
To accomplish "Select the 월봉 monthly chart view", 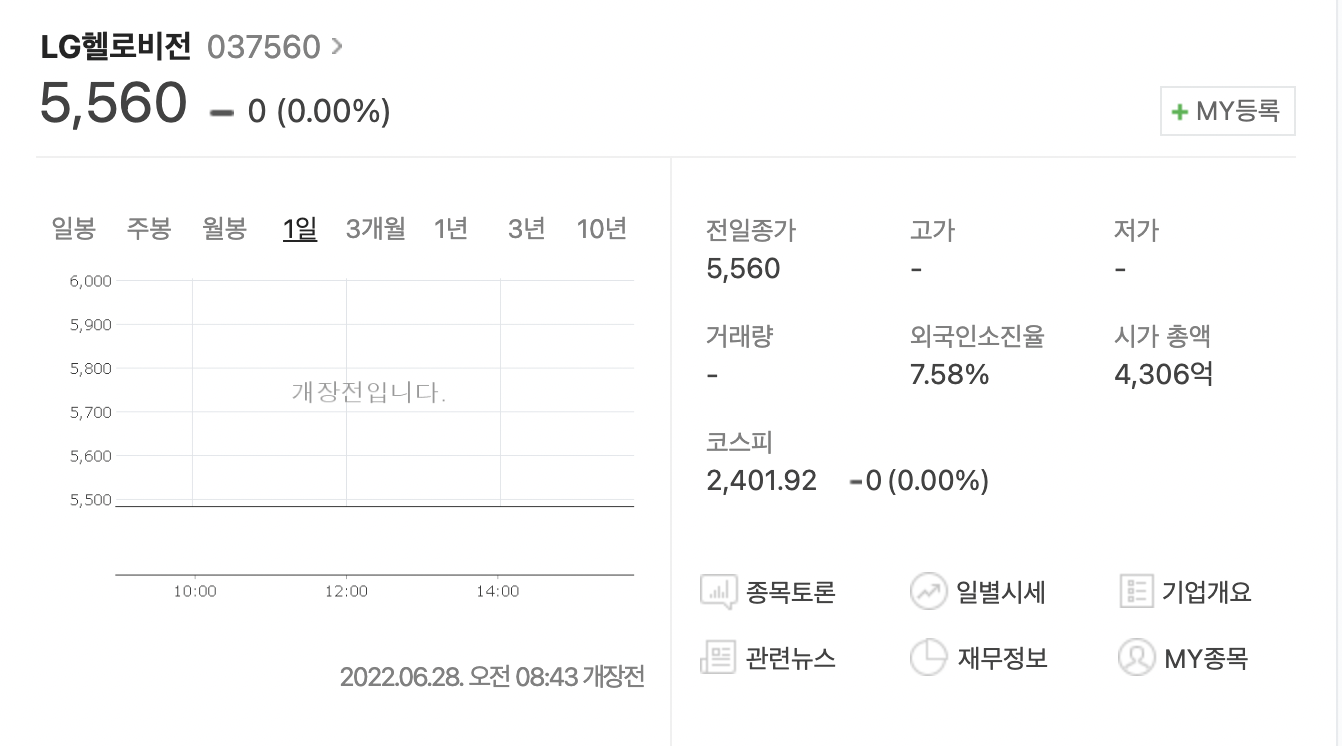I will tap(224, 228).
